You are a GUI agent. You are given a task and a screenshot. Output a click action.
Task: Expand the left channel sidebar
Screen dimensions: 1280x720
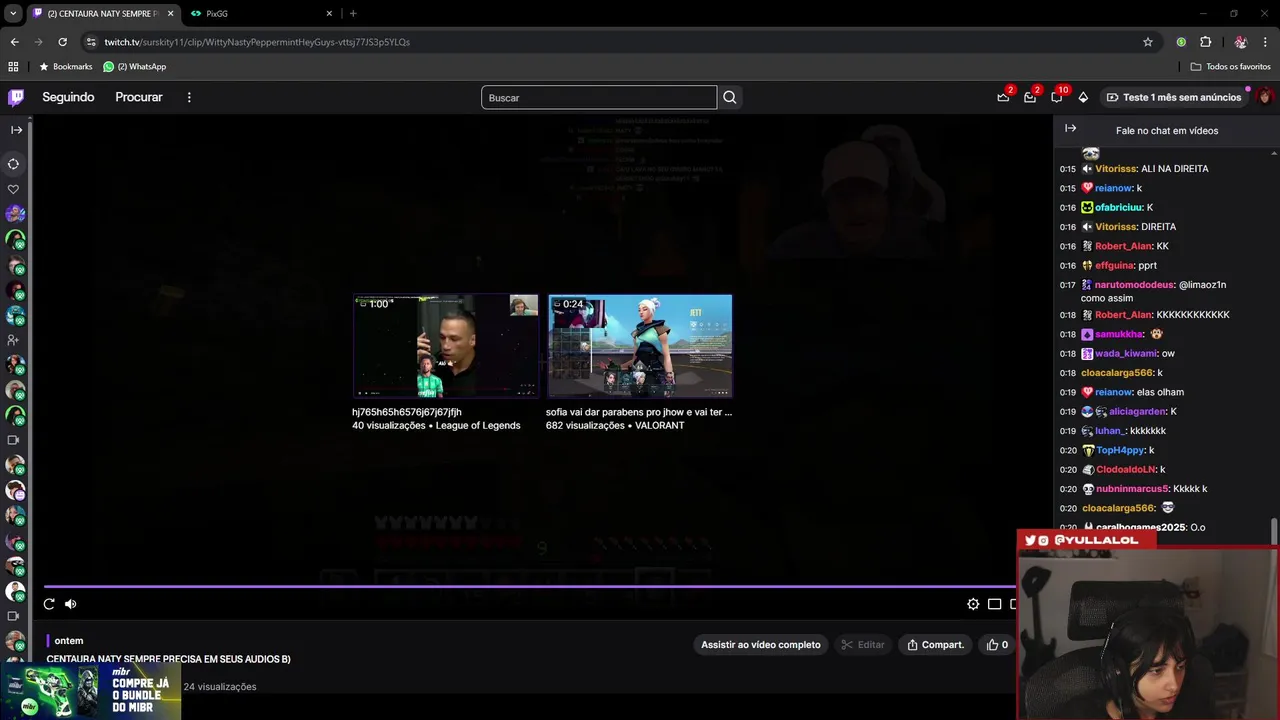pyautogui.click(x=16, y=130)
